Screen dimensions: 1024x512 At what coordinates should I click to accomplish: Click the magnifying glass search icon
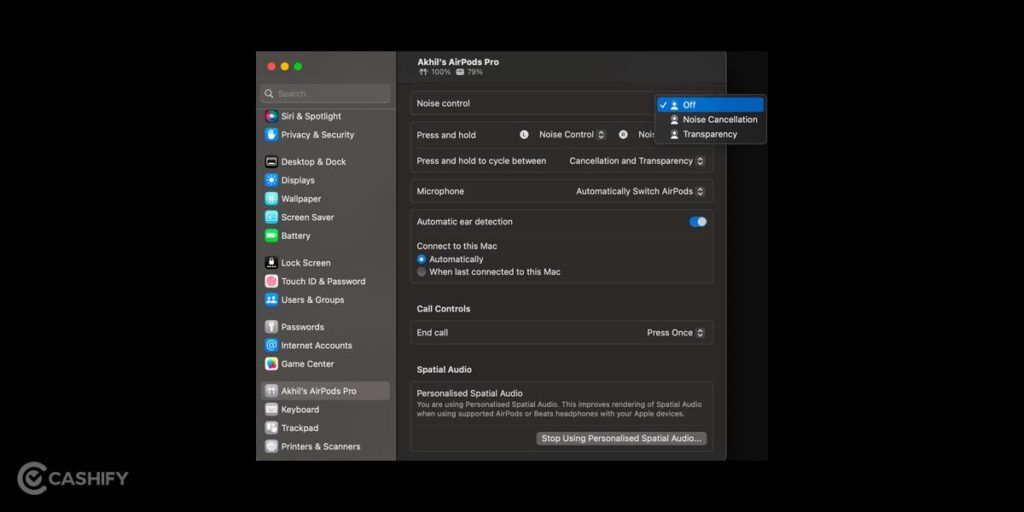pos(269,93)
